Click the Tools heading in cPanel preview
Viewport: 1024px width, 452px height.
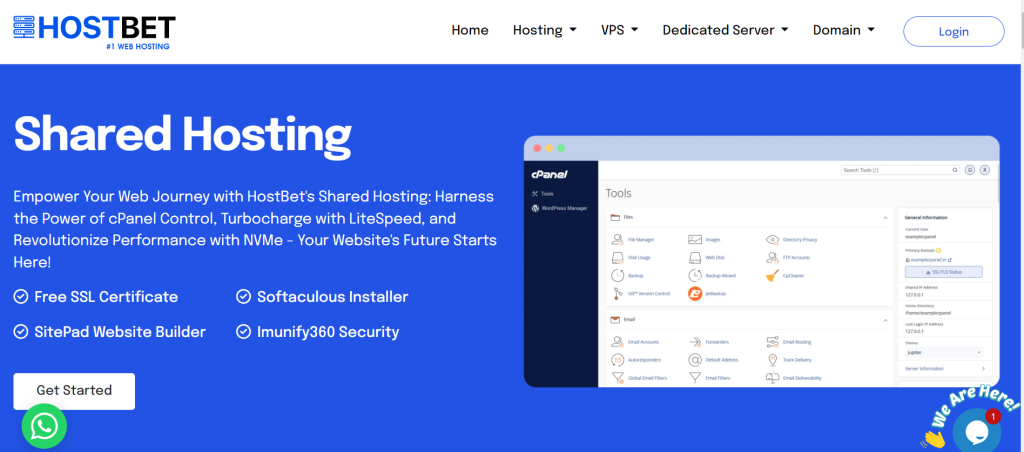click(x=618, y=193)
